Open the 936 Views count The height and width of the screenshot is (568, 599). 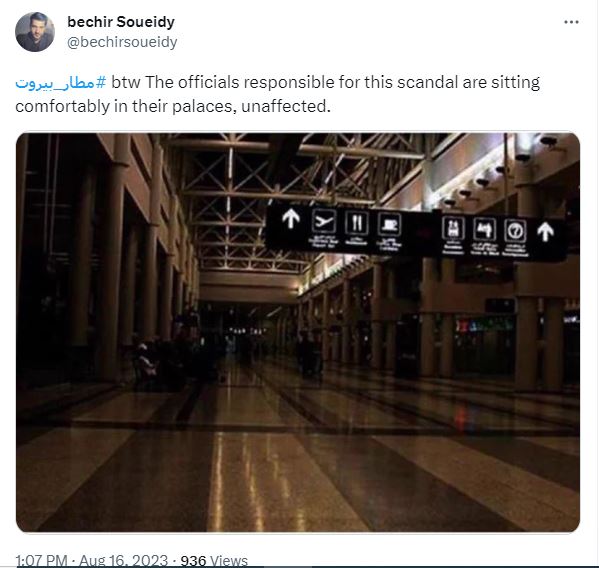coord(214,560)
